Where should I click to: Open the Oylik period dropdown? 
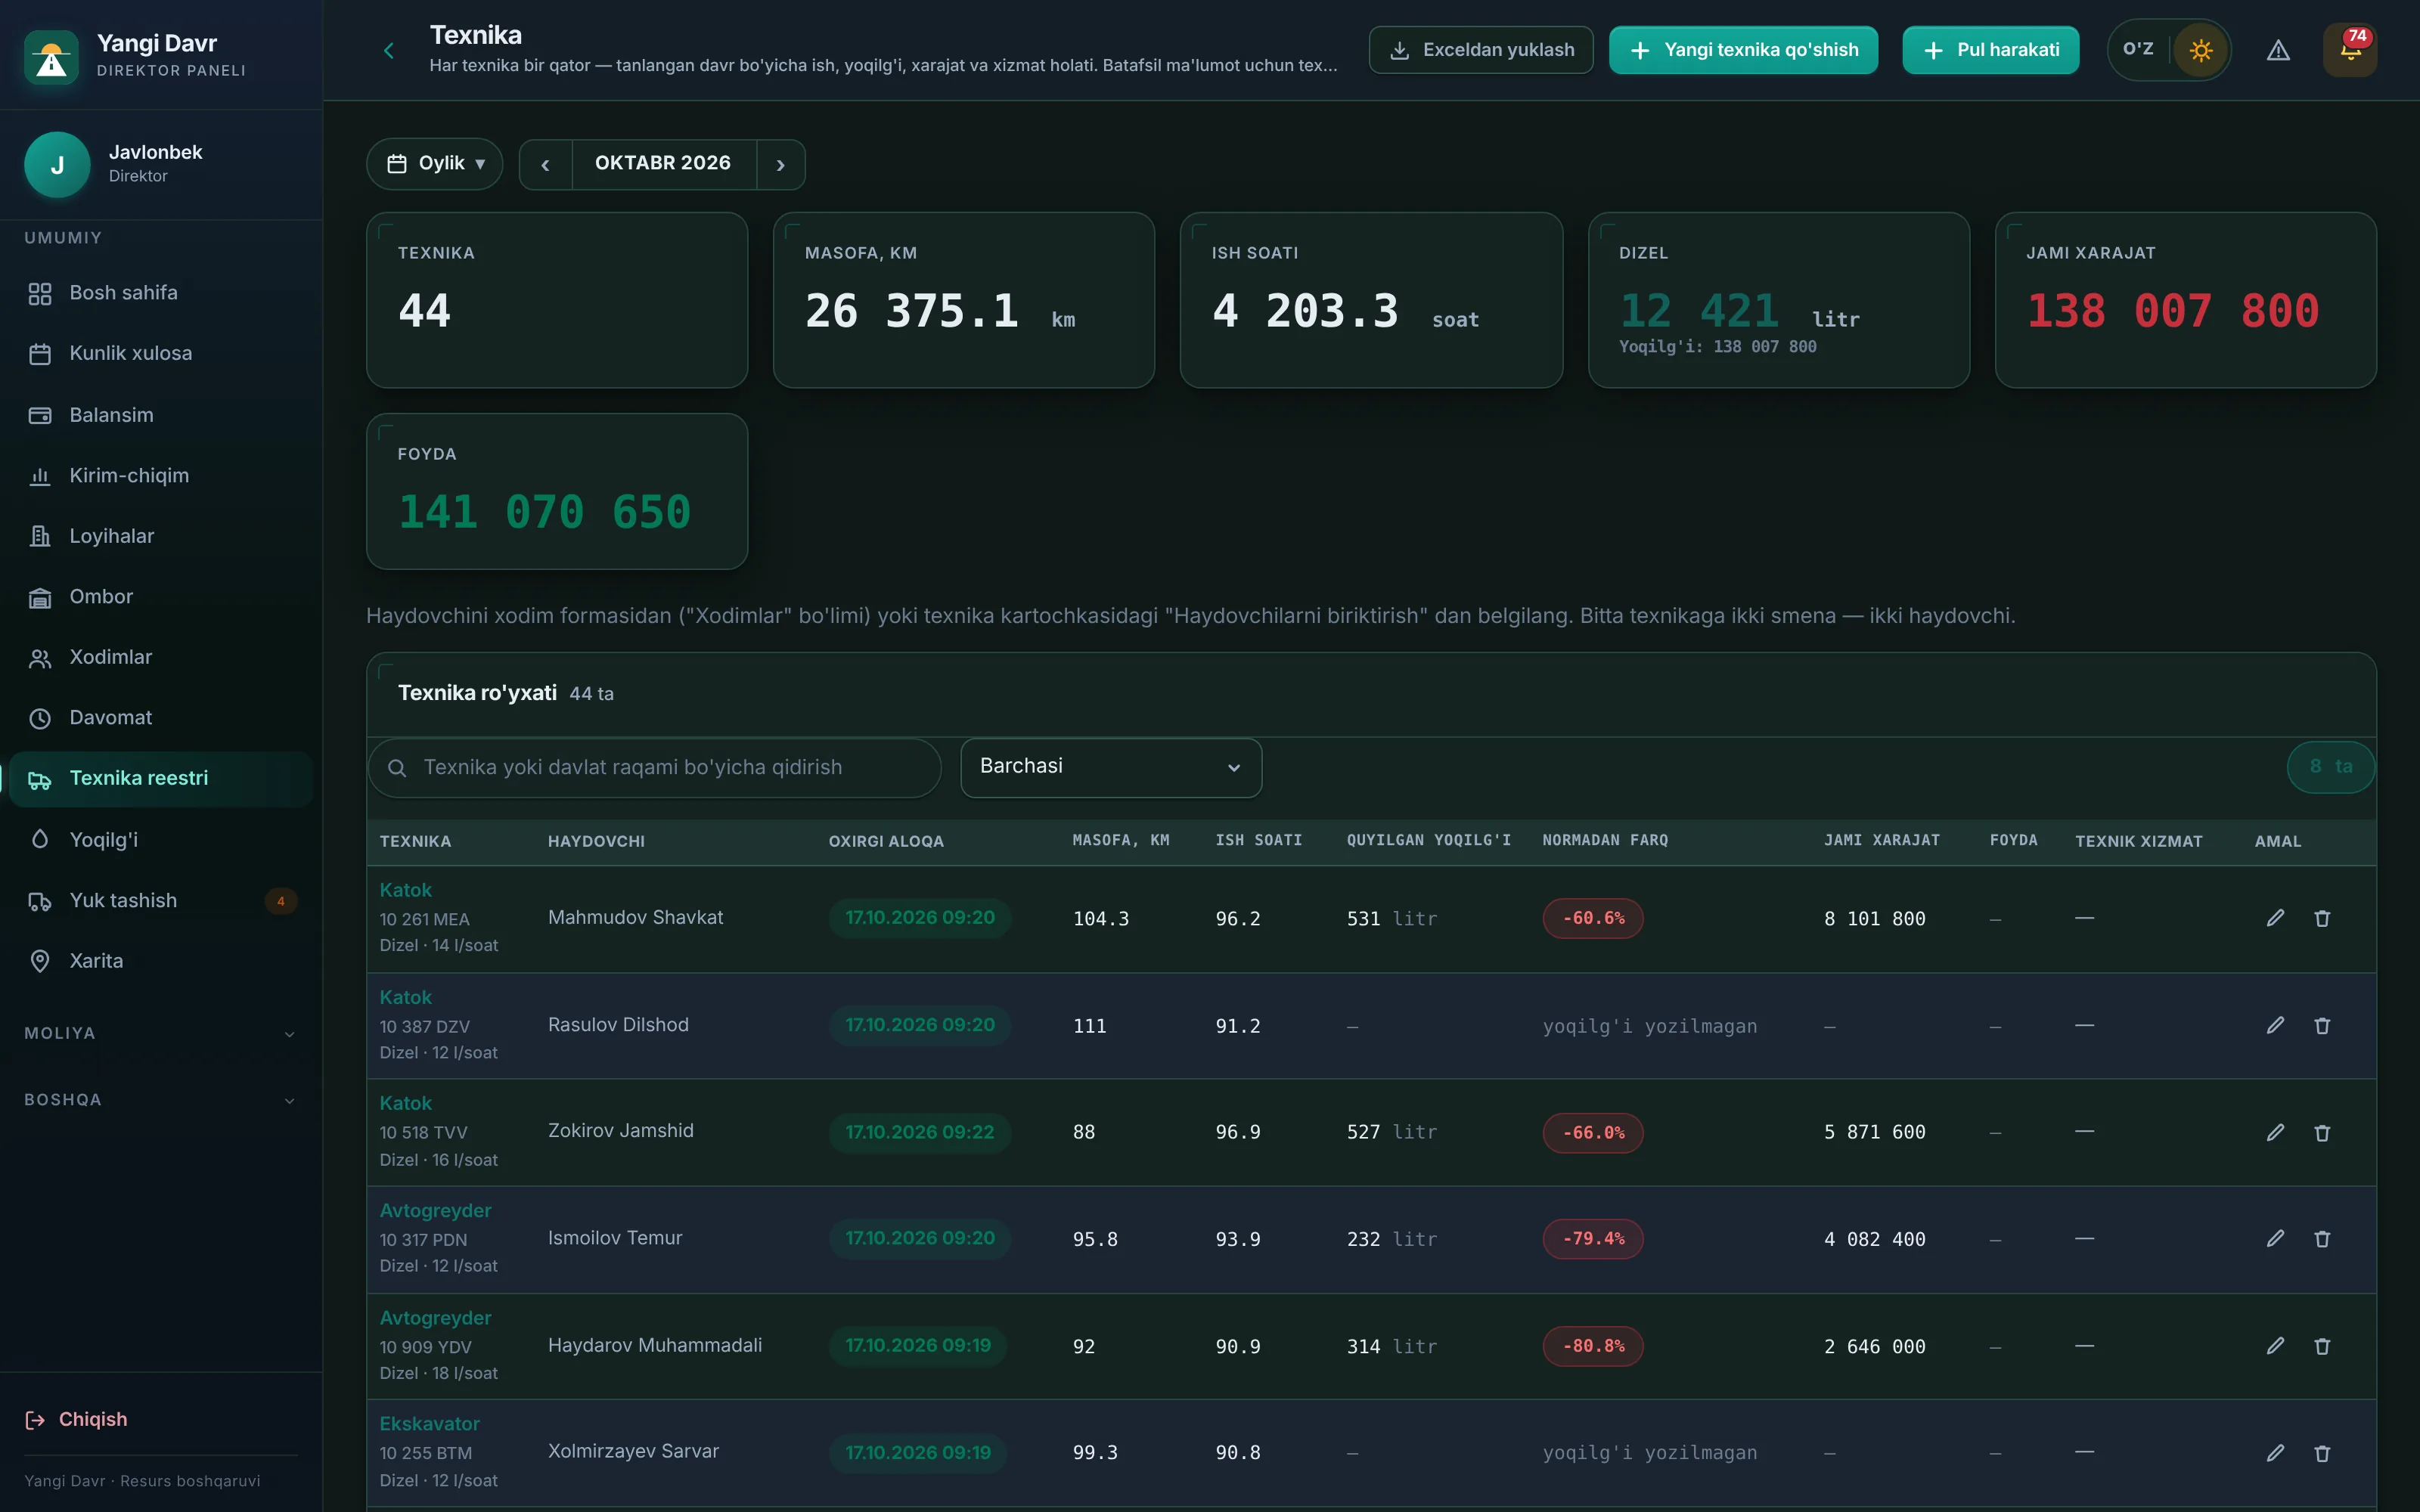point(435,164)
